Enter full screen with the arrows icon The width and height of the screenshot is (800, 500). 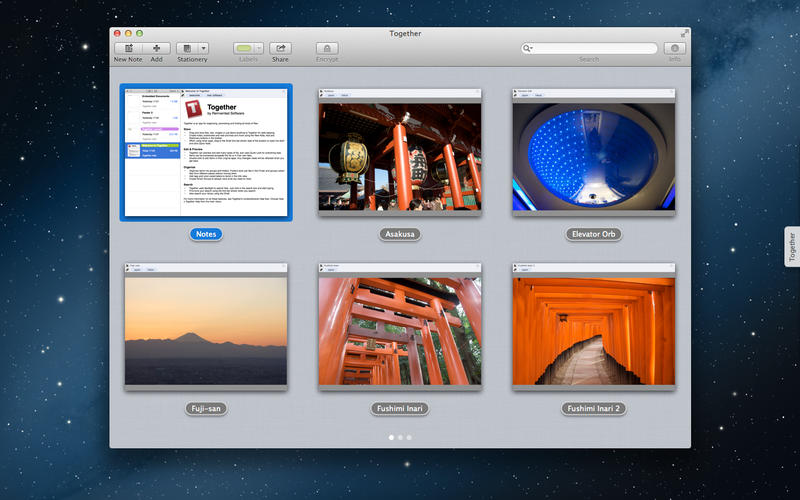click(683, 33)
